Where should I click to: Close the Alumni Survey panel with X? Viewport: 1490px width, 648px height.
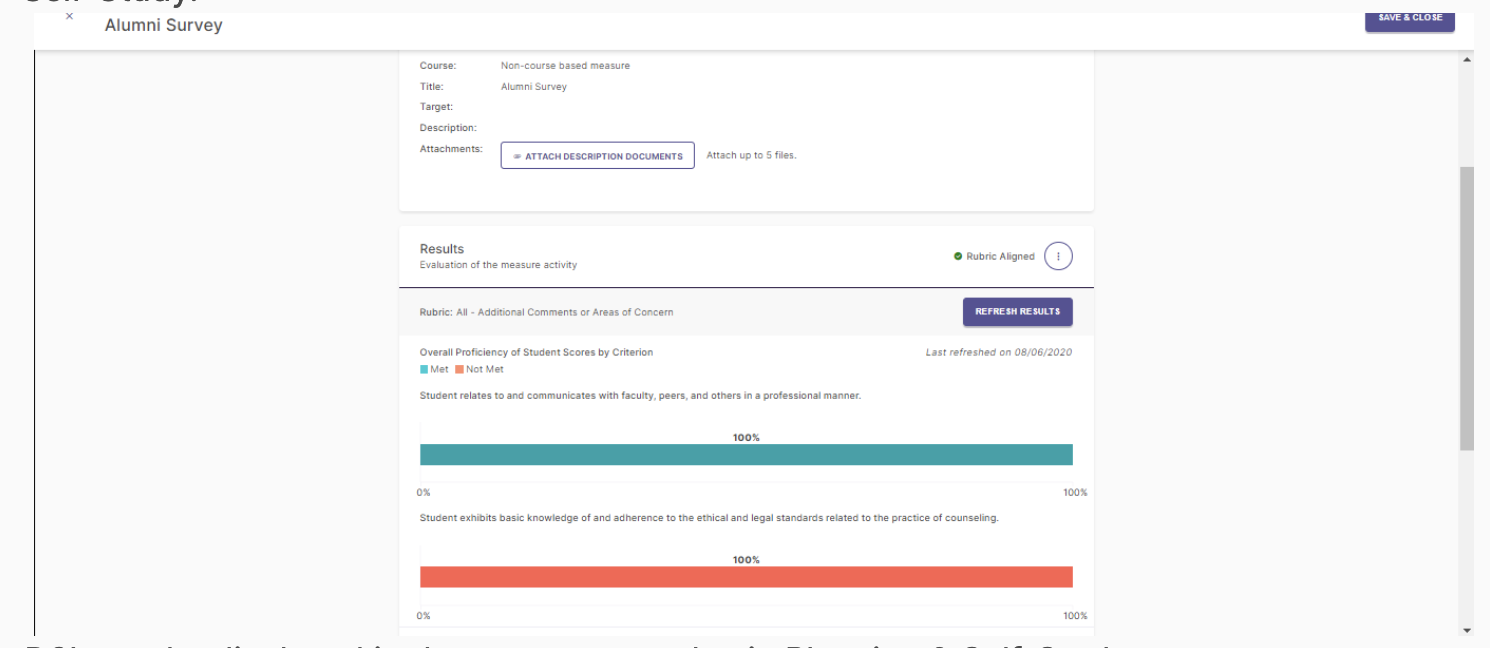tap(69, 17)
